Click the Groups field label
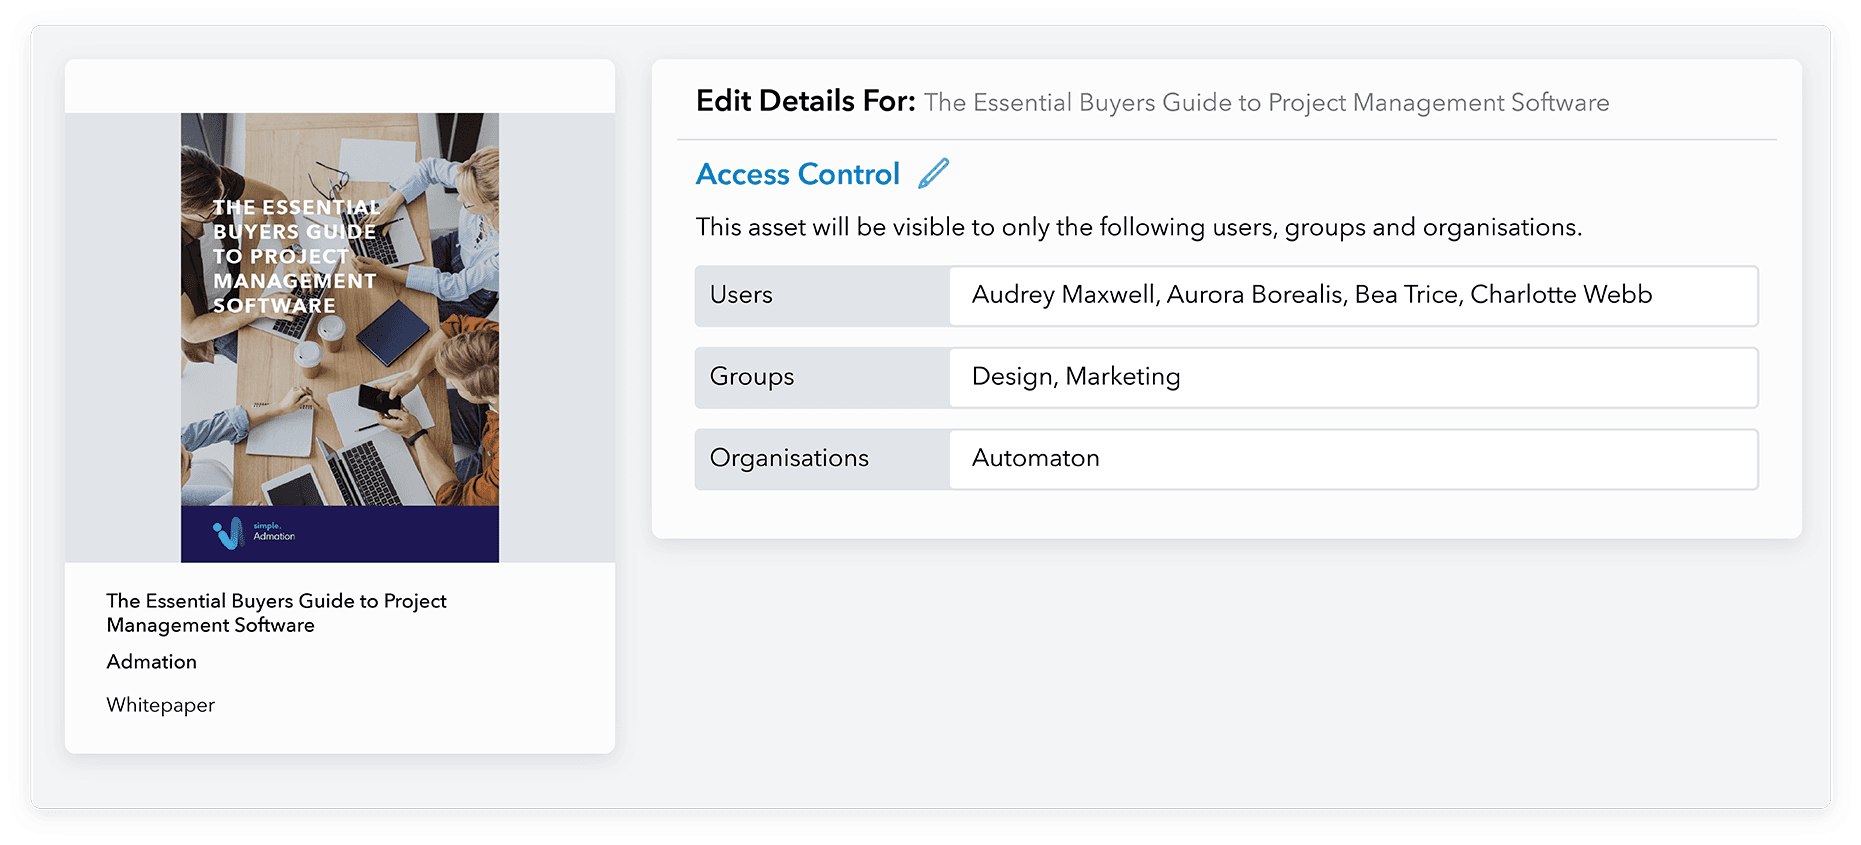 [x=751, y=377]
